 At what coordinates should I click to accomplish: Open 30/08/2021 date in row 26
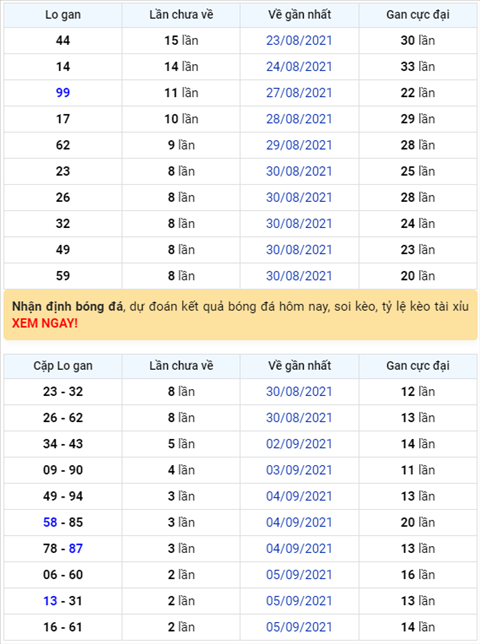click(x=299, y=198)
